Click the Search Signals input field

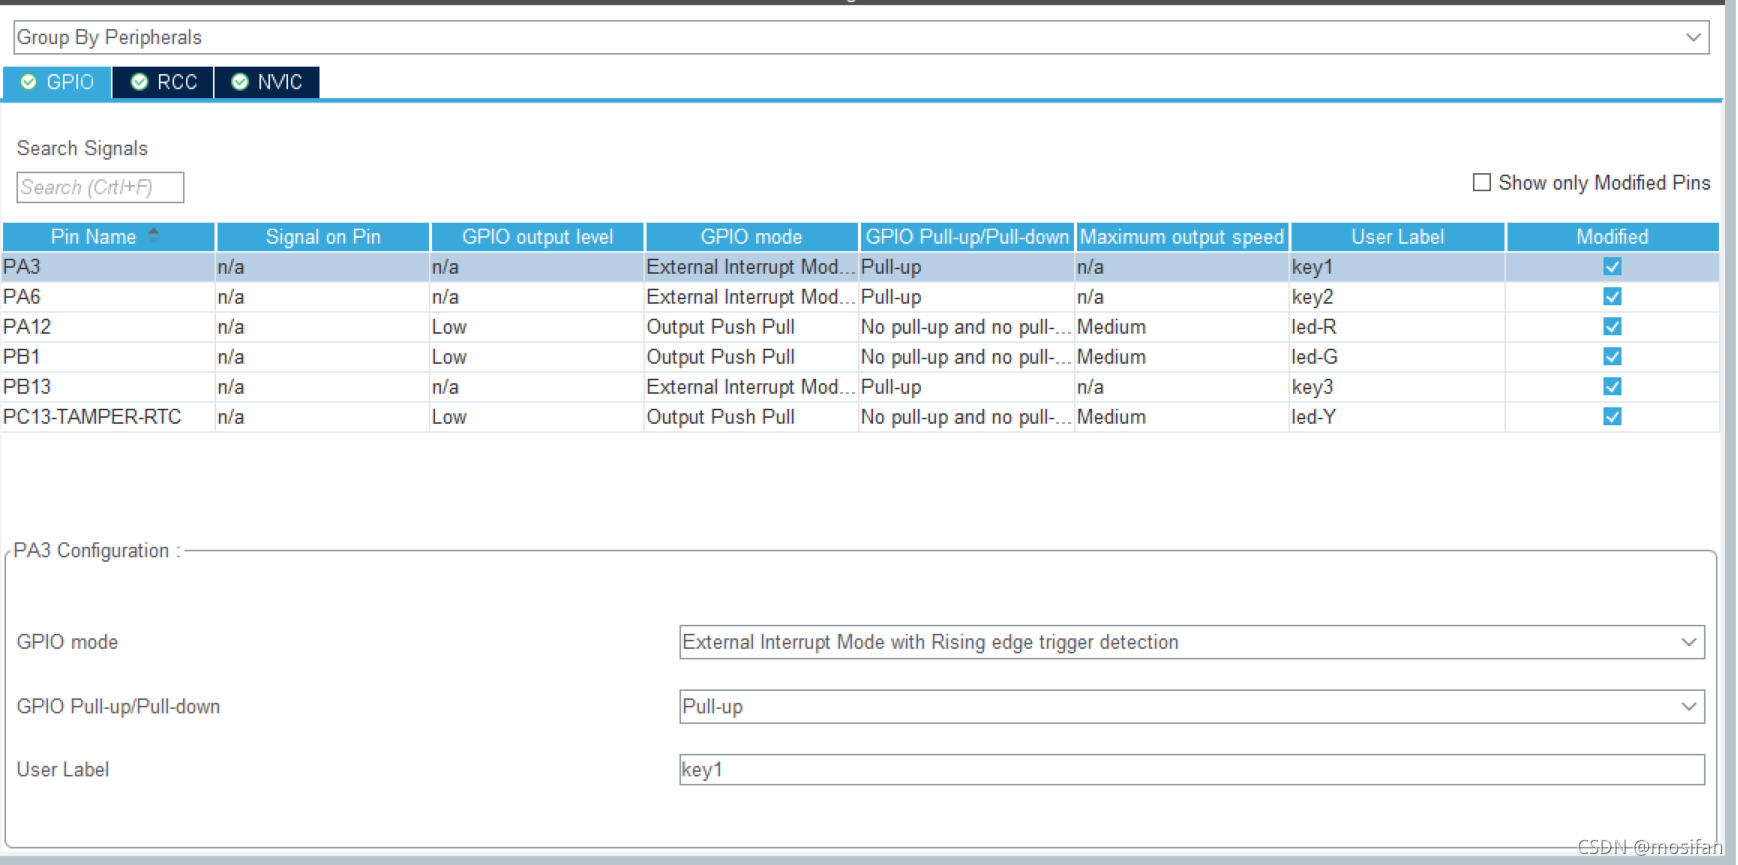(100, 187)
